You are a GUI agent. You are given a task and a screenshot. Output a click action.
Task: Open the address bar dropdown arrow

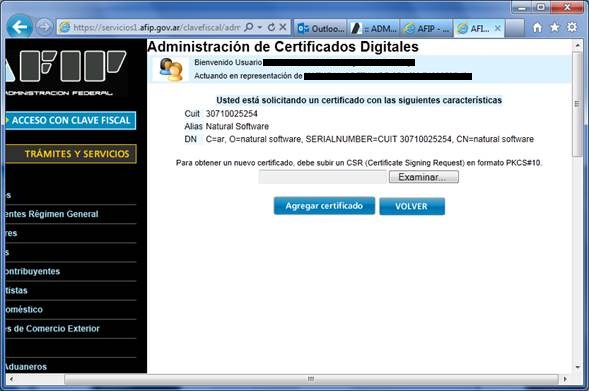260,27
